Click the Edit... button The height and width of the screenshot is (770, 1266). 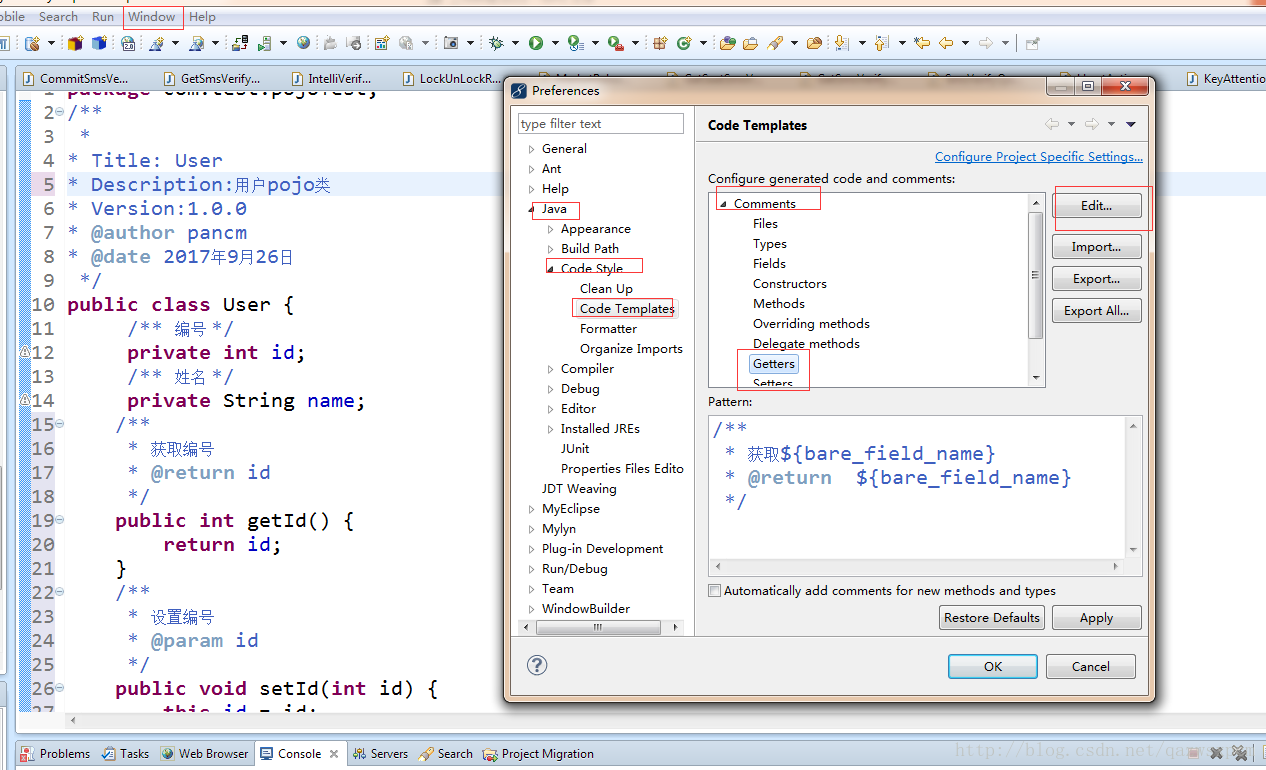(x=1096, y=205)
